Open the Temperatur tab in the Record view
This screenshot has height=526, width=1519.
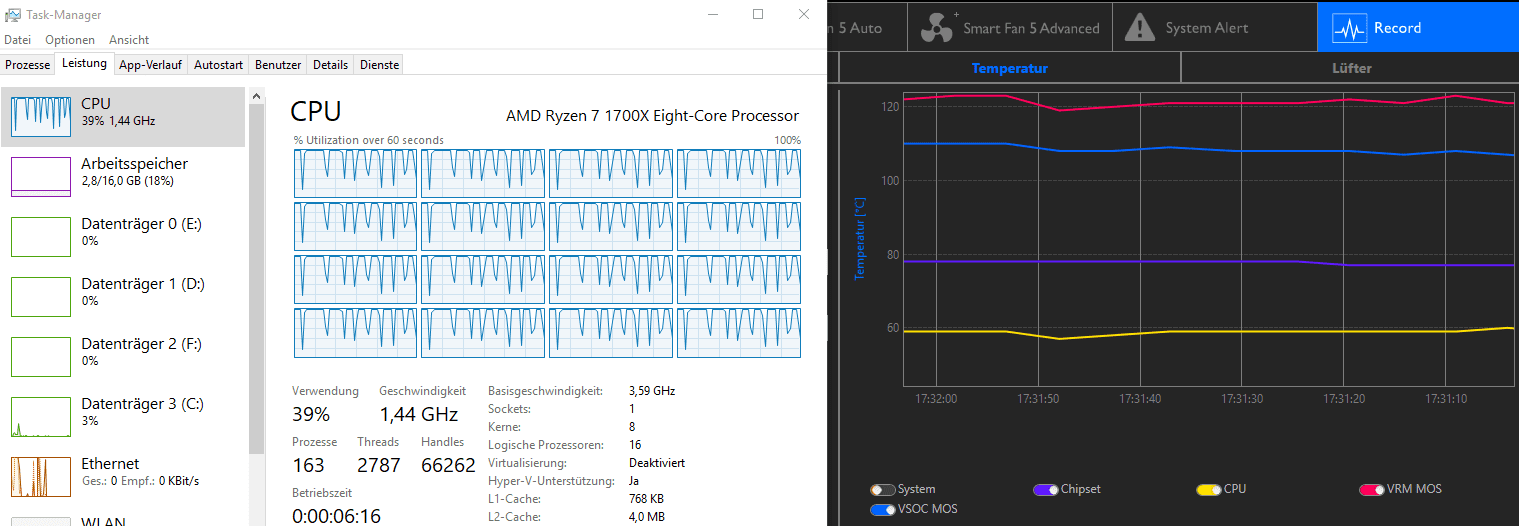tap(1010, 68)
